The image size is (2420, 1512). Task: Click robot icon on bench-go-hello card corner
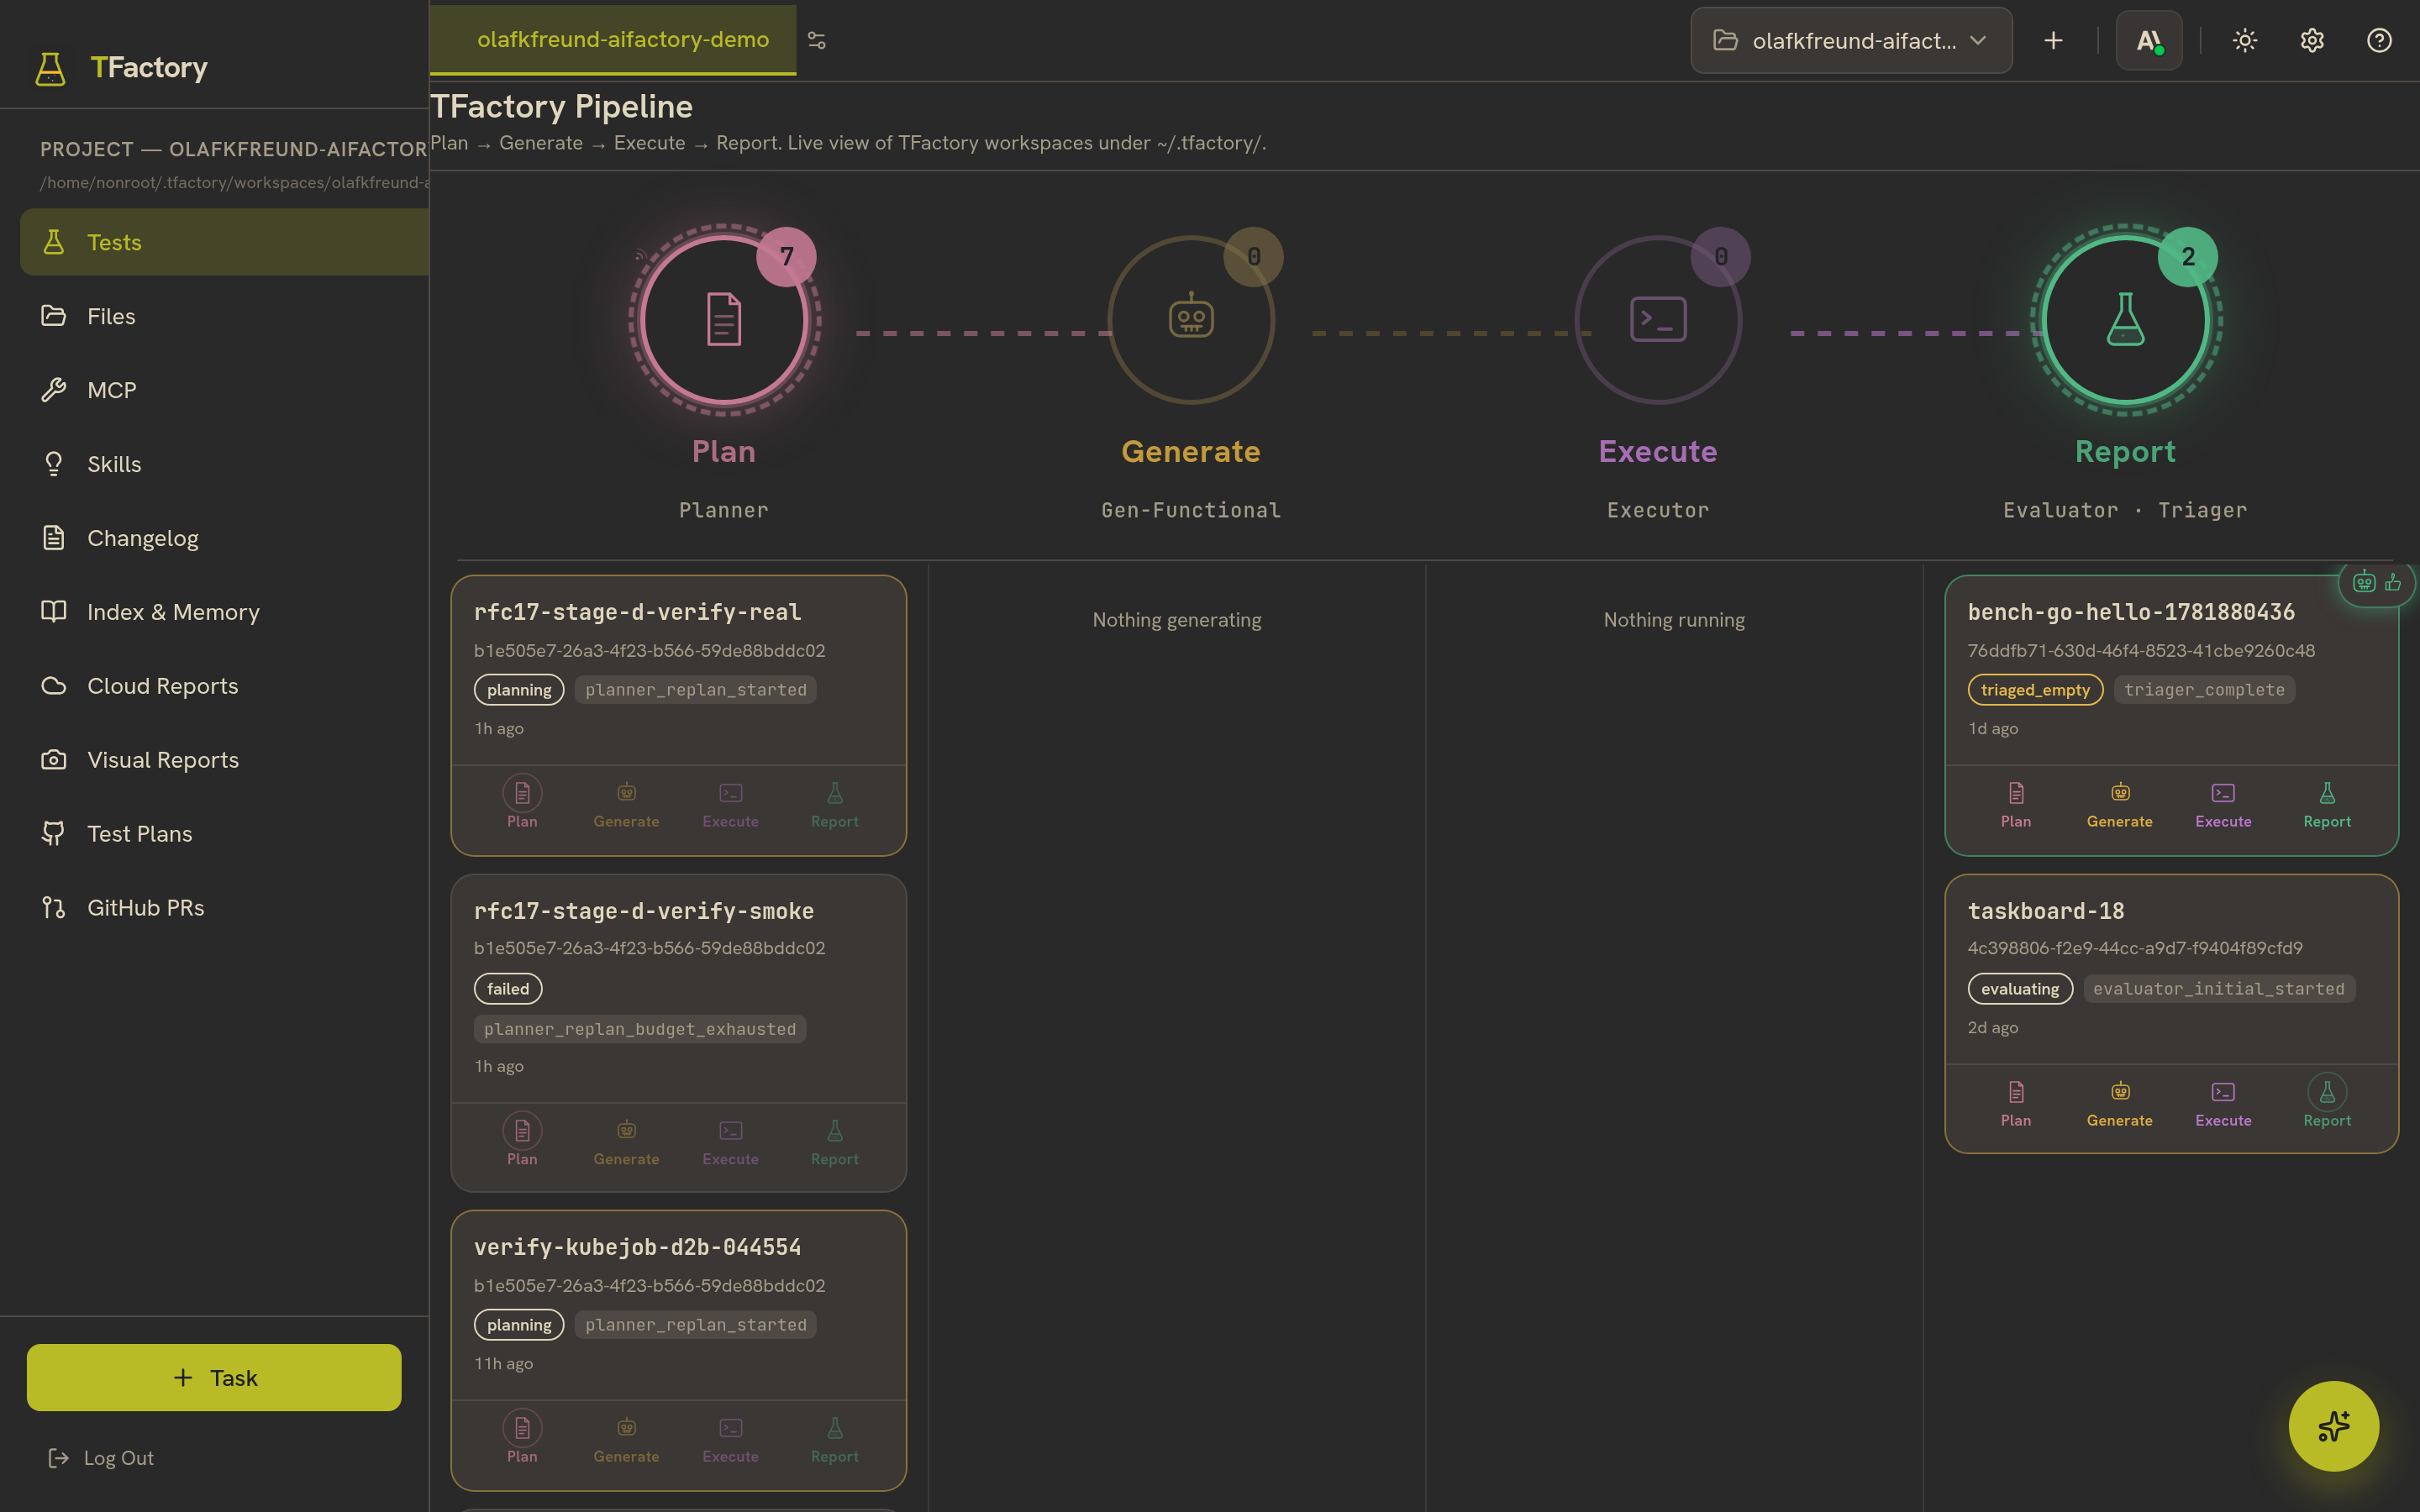click(2364, 582)
